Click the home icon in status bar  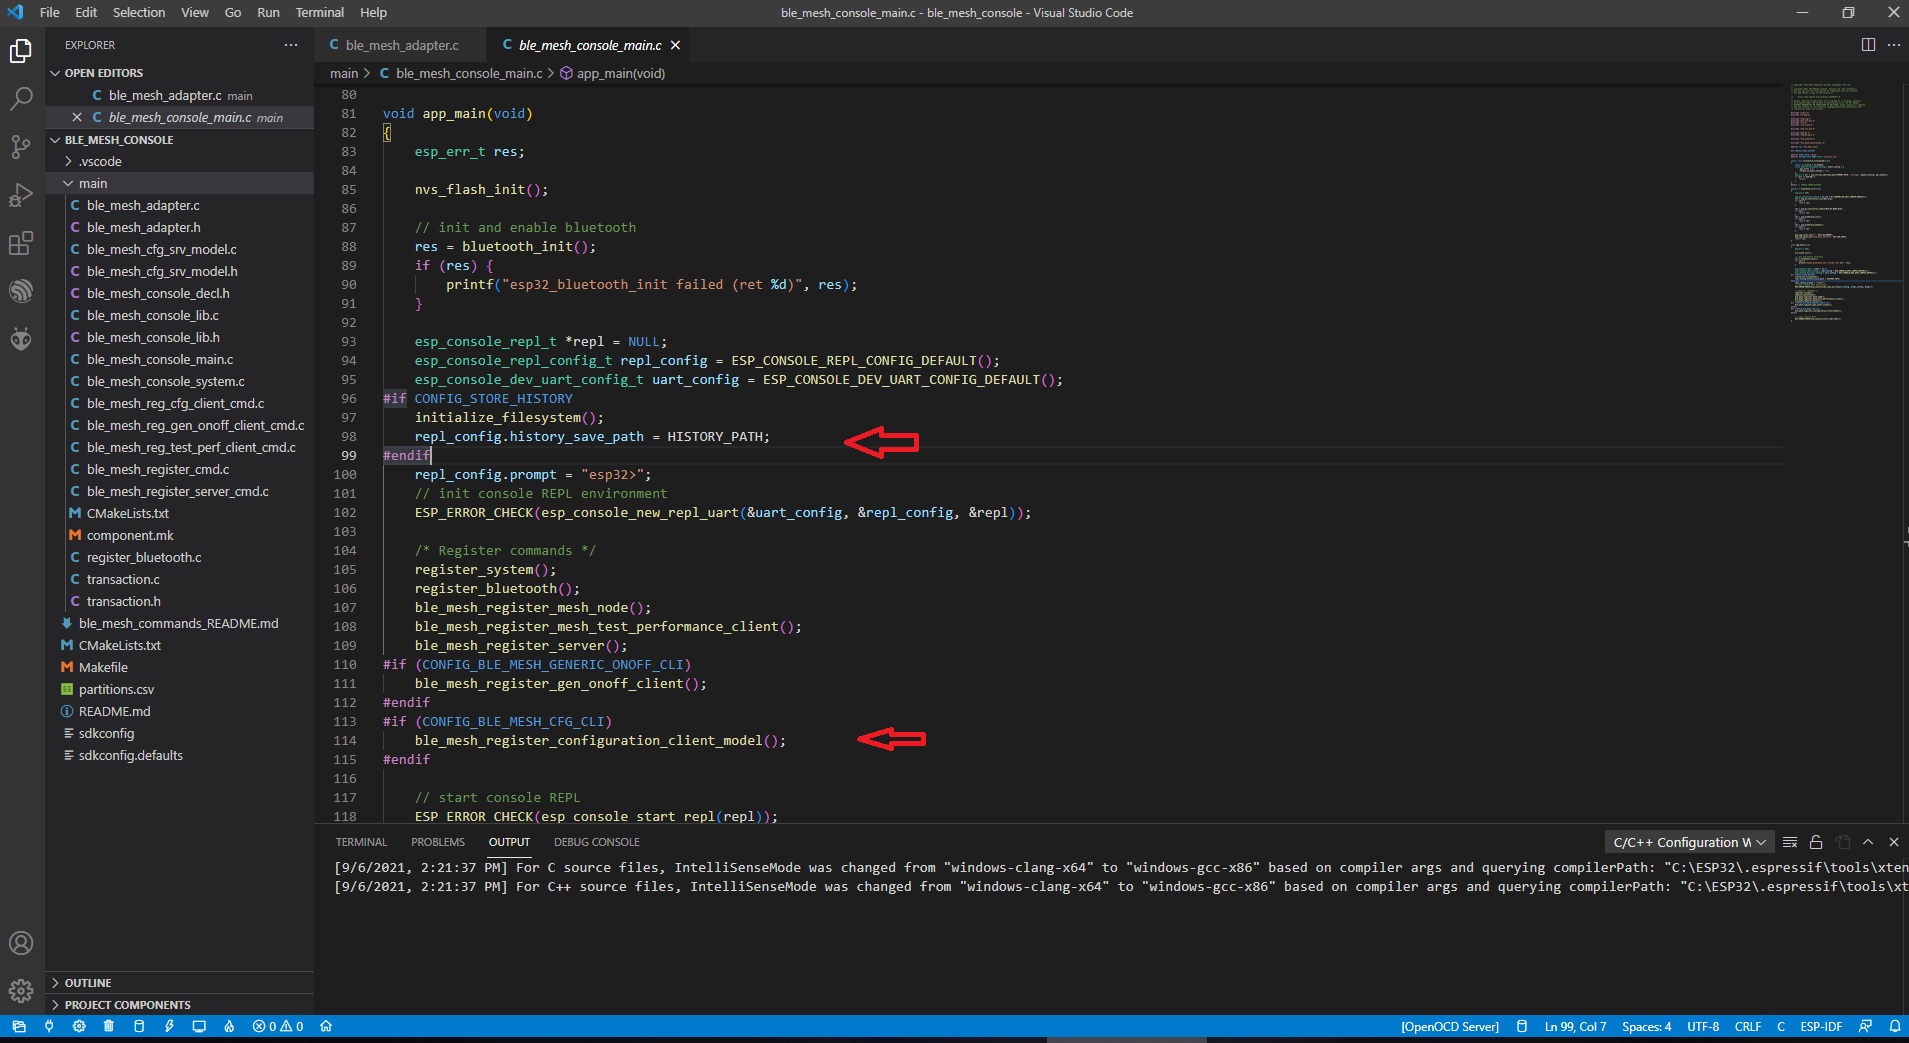pos(326,1026)
